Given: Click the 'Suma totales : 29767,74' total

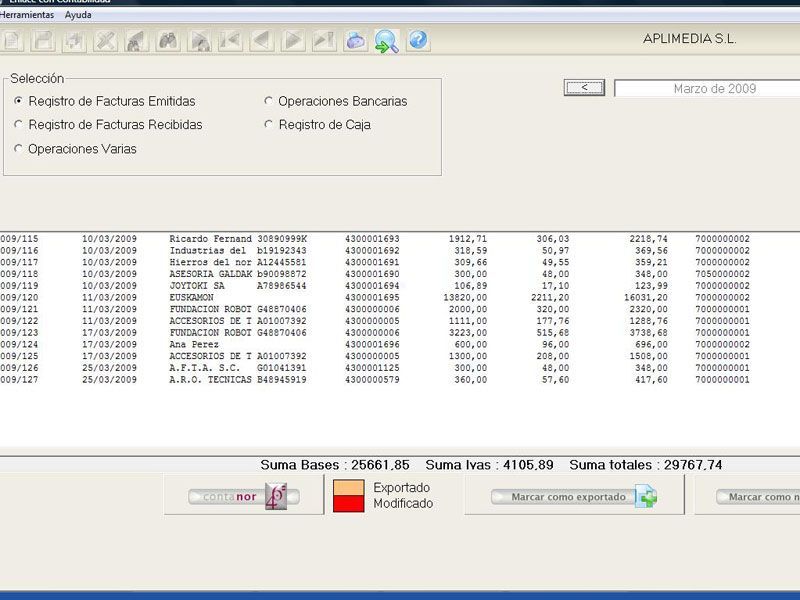Looking at the screenshot, I should [645, 465].
